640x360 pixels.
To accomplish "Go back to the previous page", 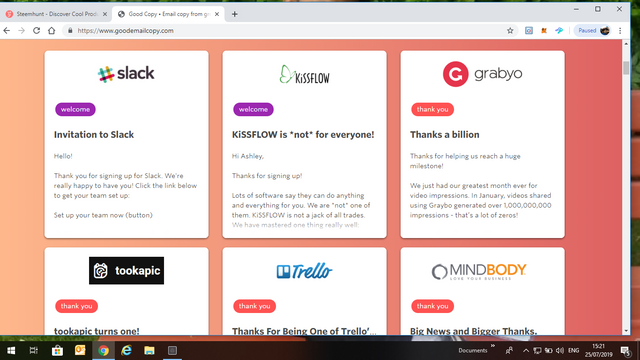I will pyautogui.click(x=7, y=31).
